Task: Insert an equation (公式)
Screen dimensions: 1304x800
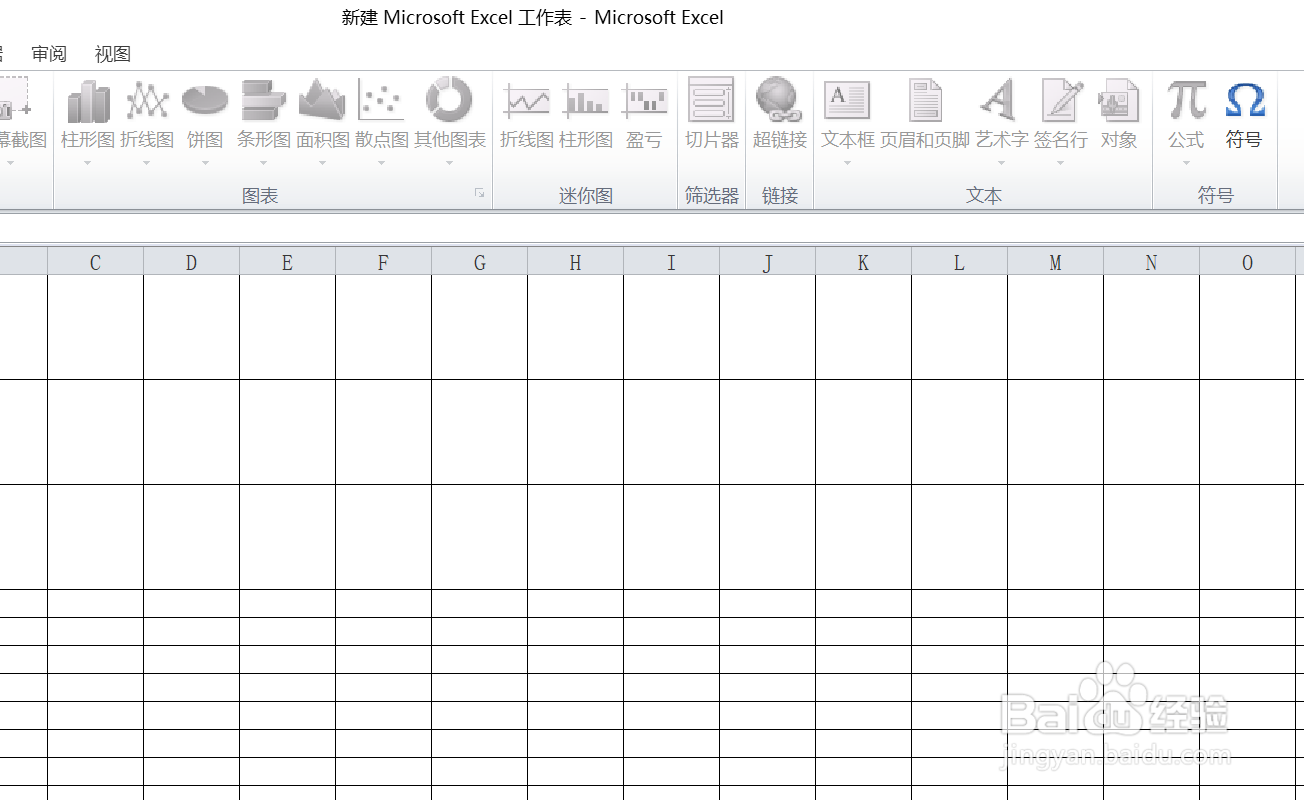Action: (1186, 115)
